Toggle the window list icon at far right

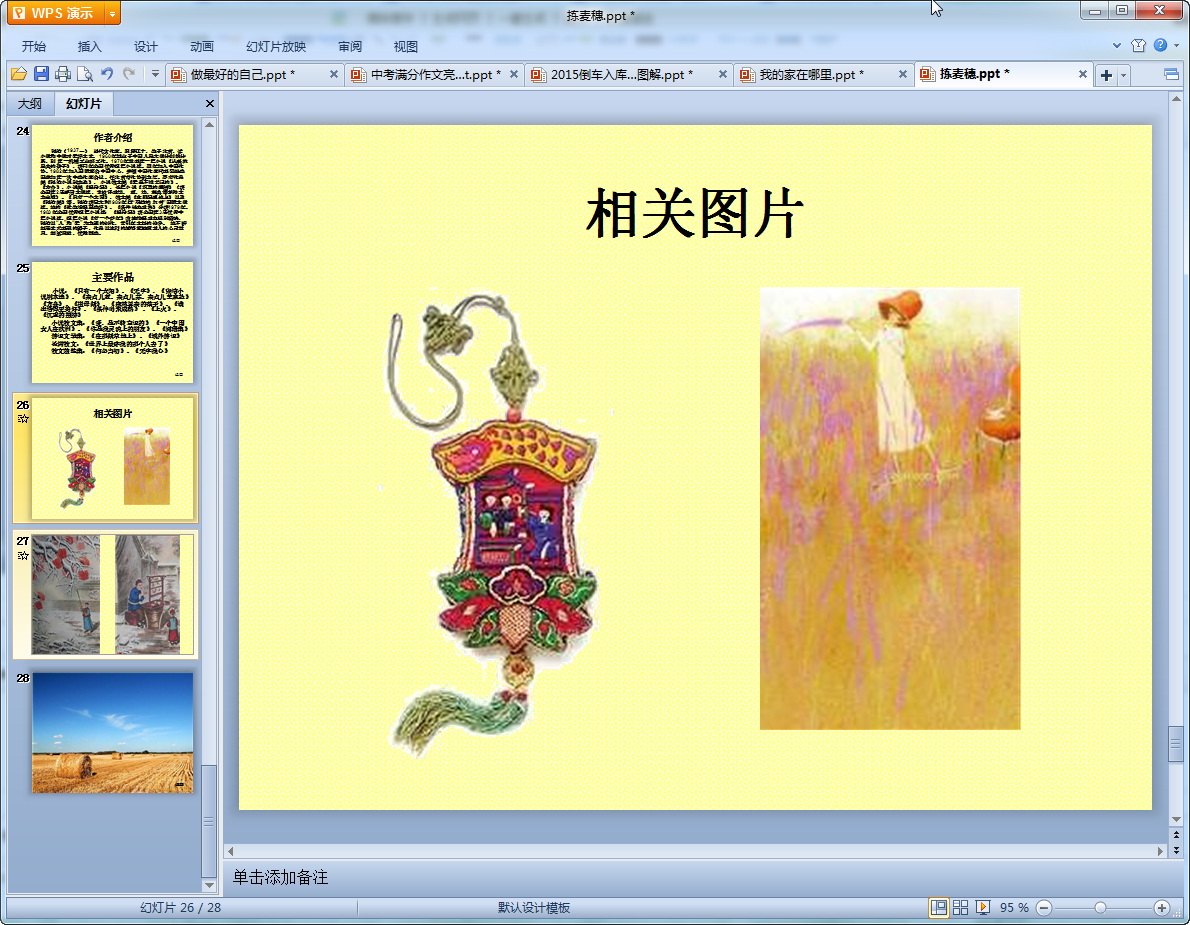click(x=1171, y=74)
